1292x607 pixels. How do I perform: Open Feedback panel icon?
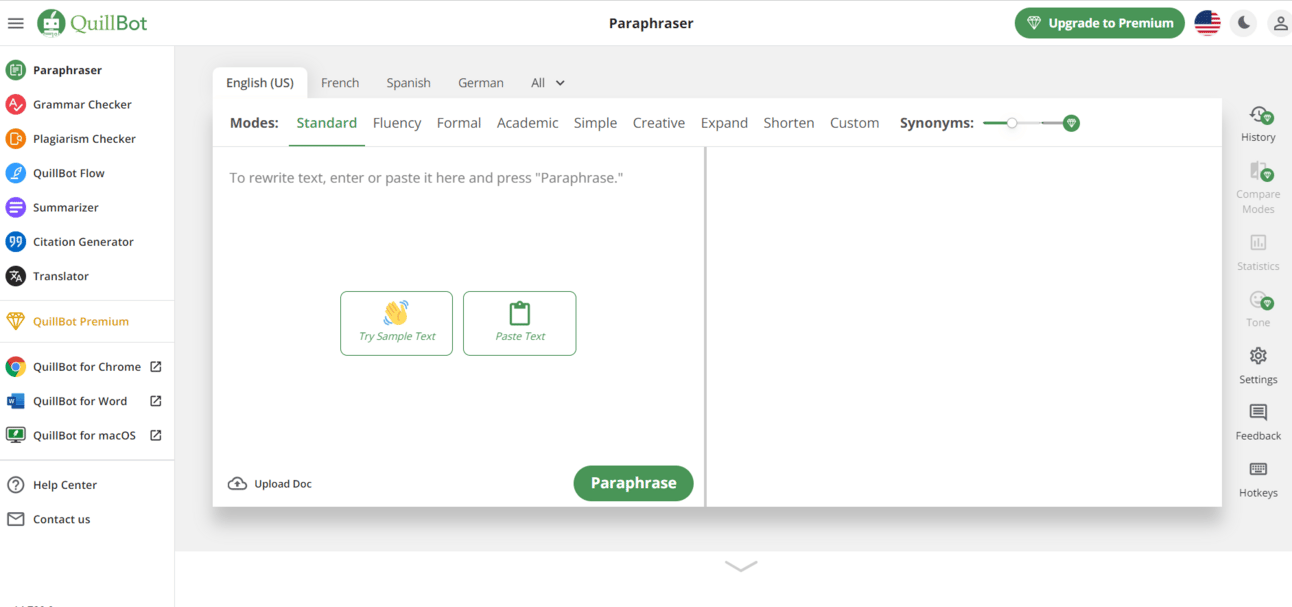(x=1258, y=422)
